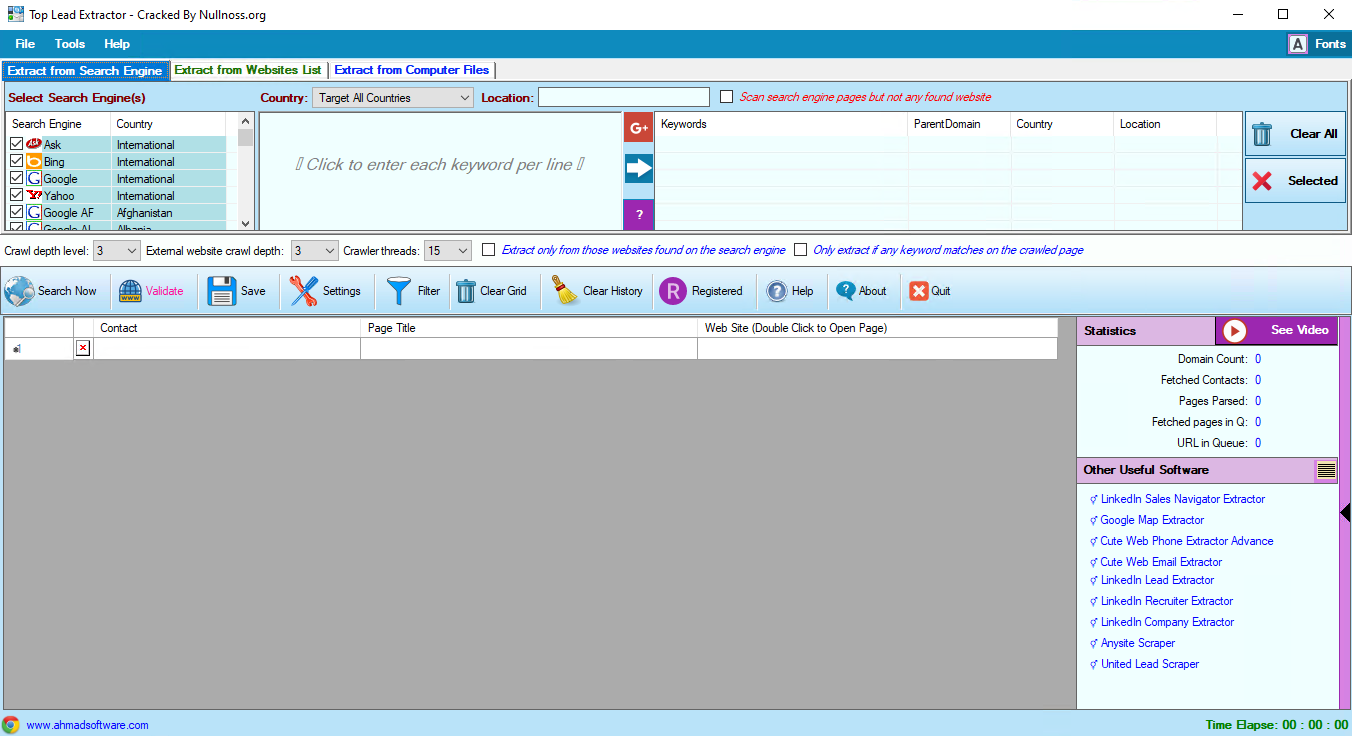Open the Country dropdown Target All Countries

(x=393, y=98)
